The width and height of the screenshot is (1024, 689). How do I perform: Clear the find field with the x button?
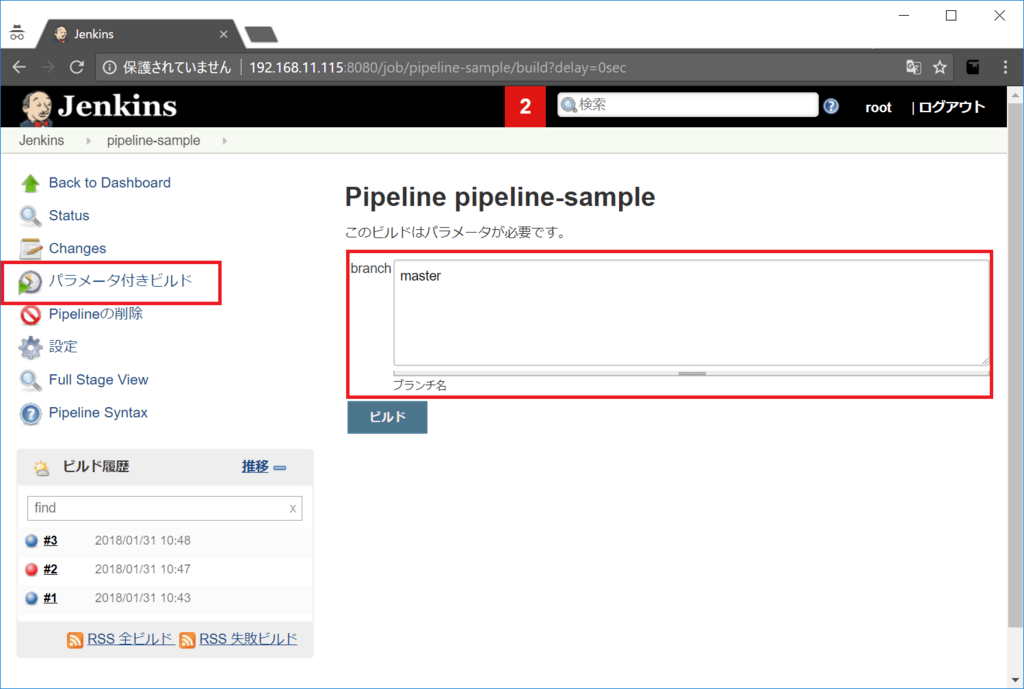click(293, 508)
